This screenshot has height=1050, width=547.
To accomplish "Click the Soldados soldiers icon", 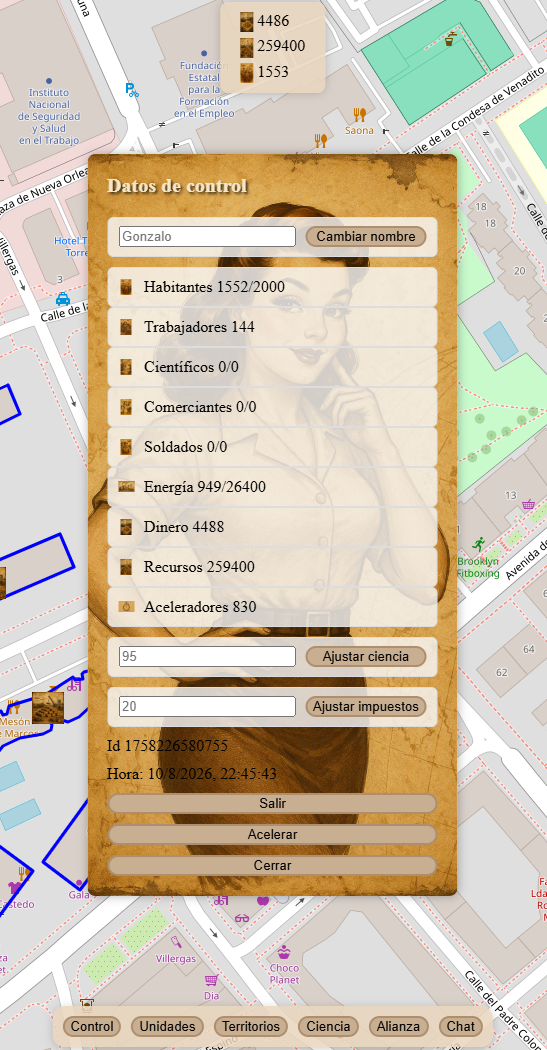I will (126, 447).
